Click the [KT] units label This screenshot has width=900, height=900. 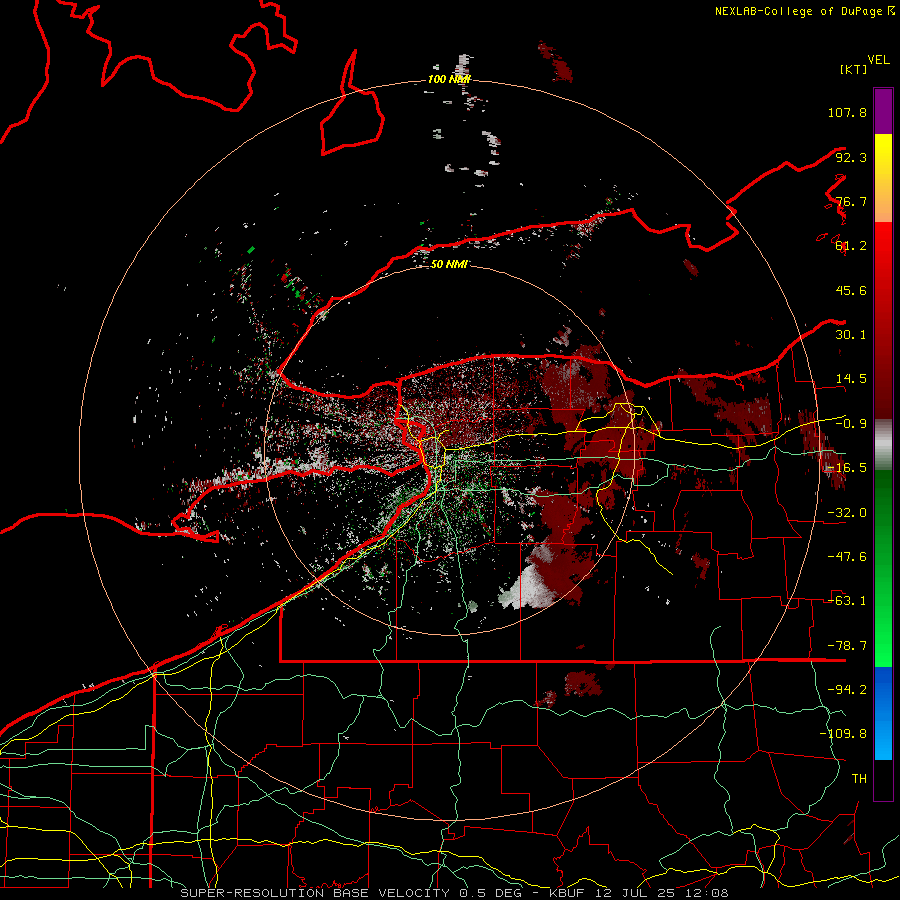click(853, 69)
